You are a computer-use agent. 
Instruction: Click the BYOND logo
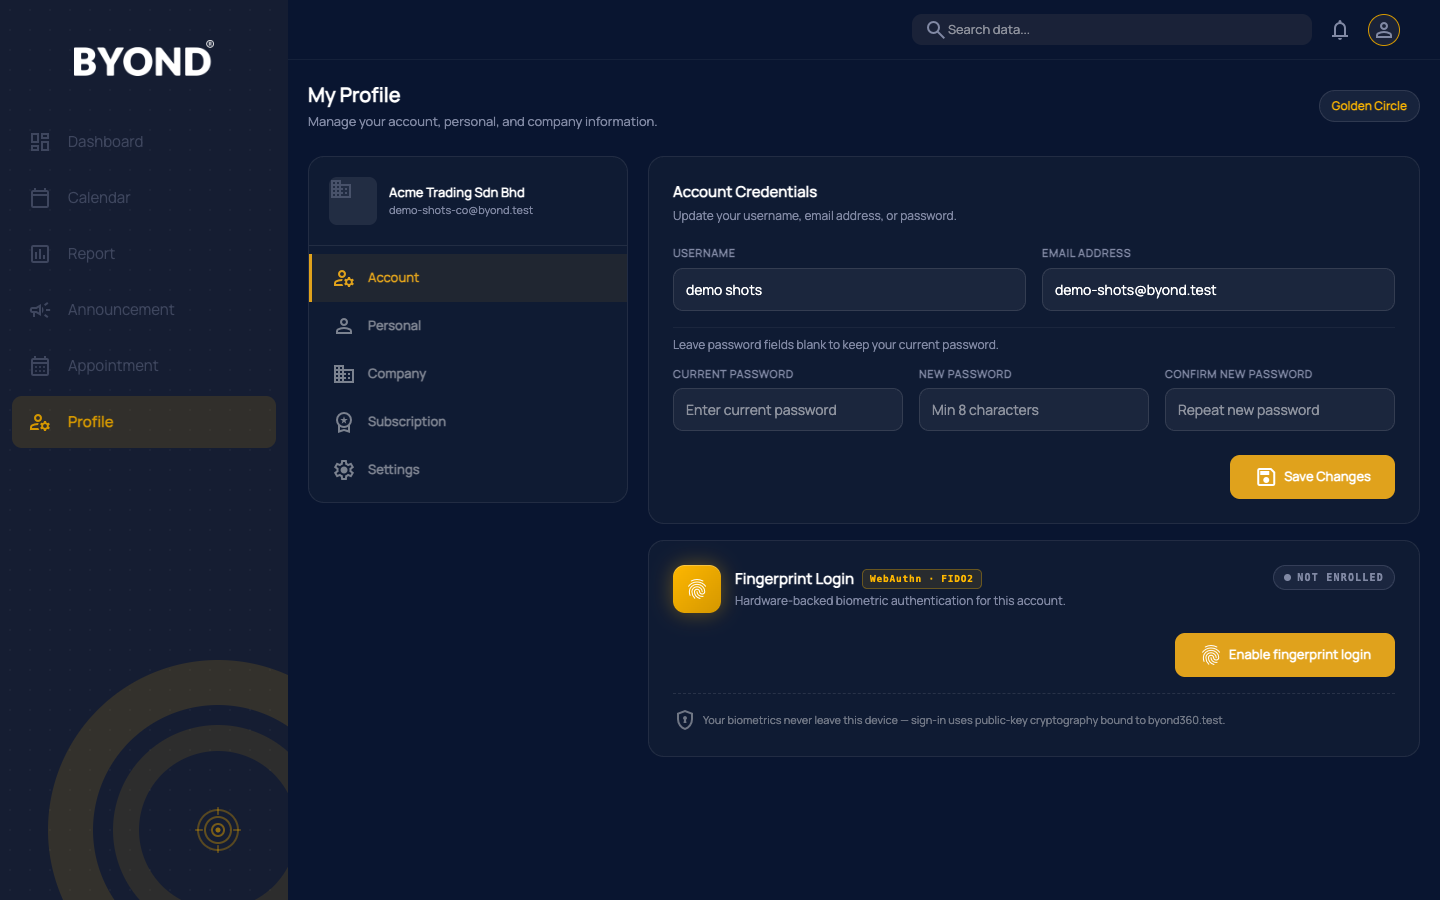[x=143, y=60]
